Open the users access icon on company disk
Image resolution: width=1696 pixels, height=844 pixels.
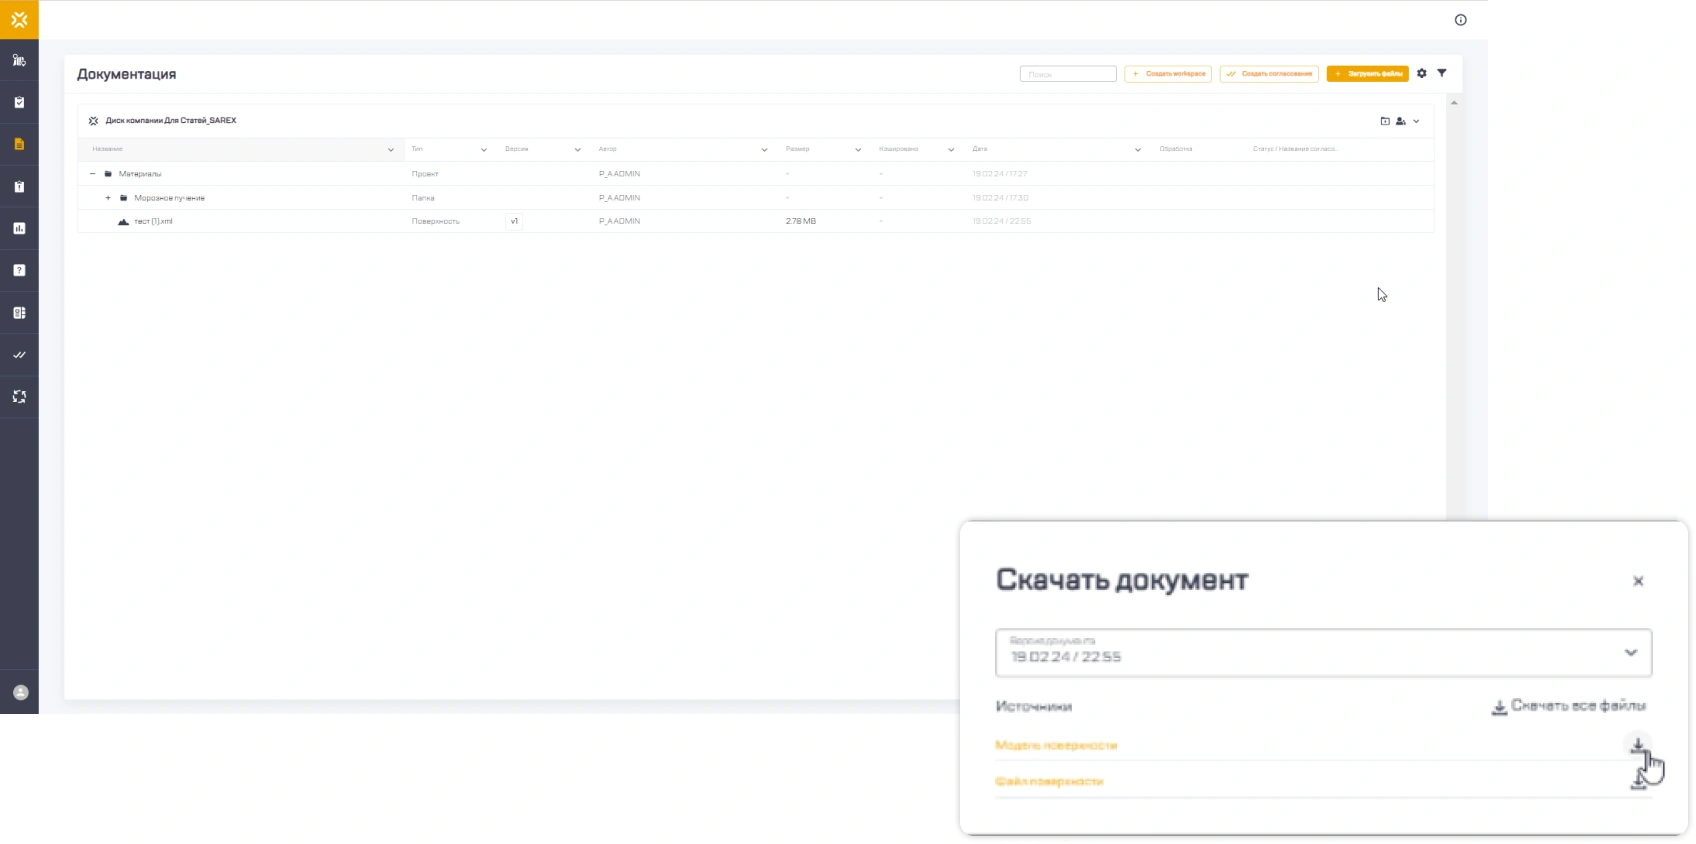click(1400, 121)
